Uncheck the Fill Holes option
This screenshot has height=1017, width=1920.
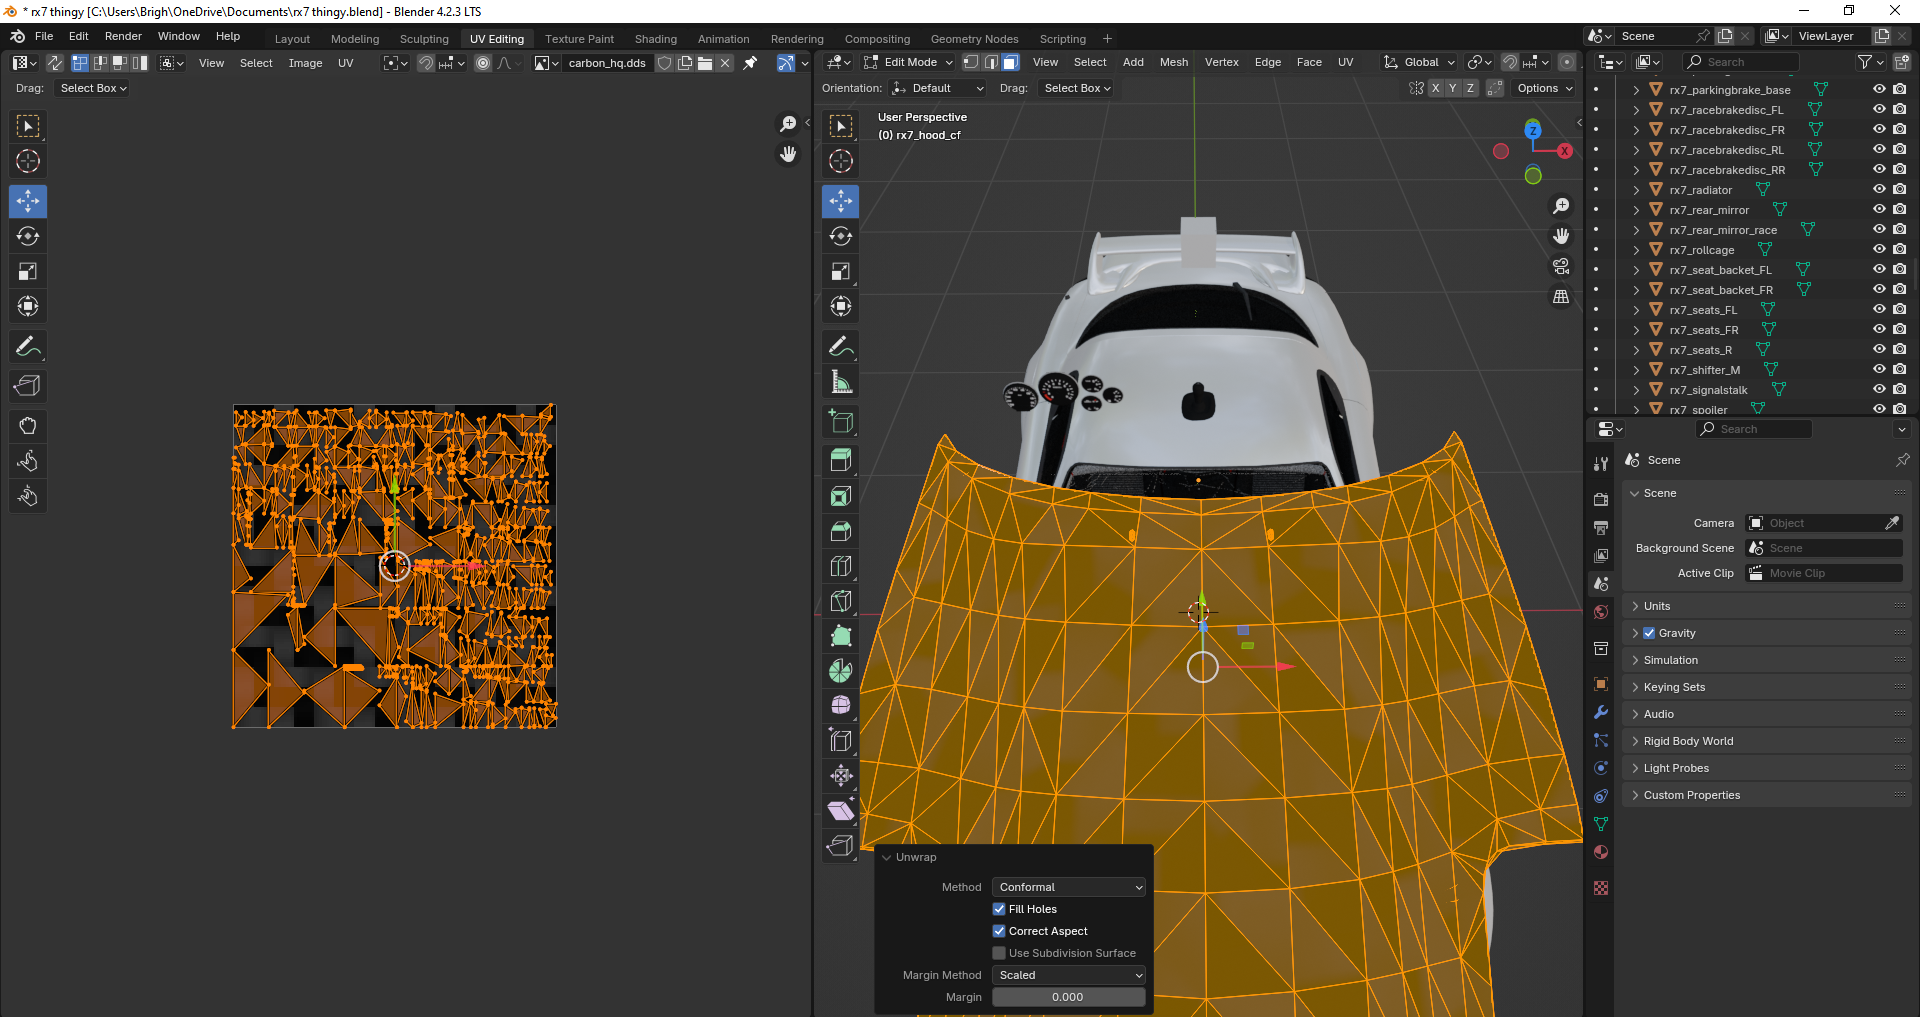pyautogui.click(x=999, y=909)
